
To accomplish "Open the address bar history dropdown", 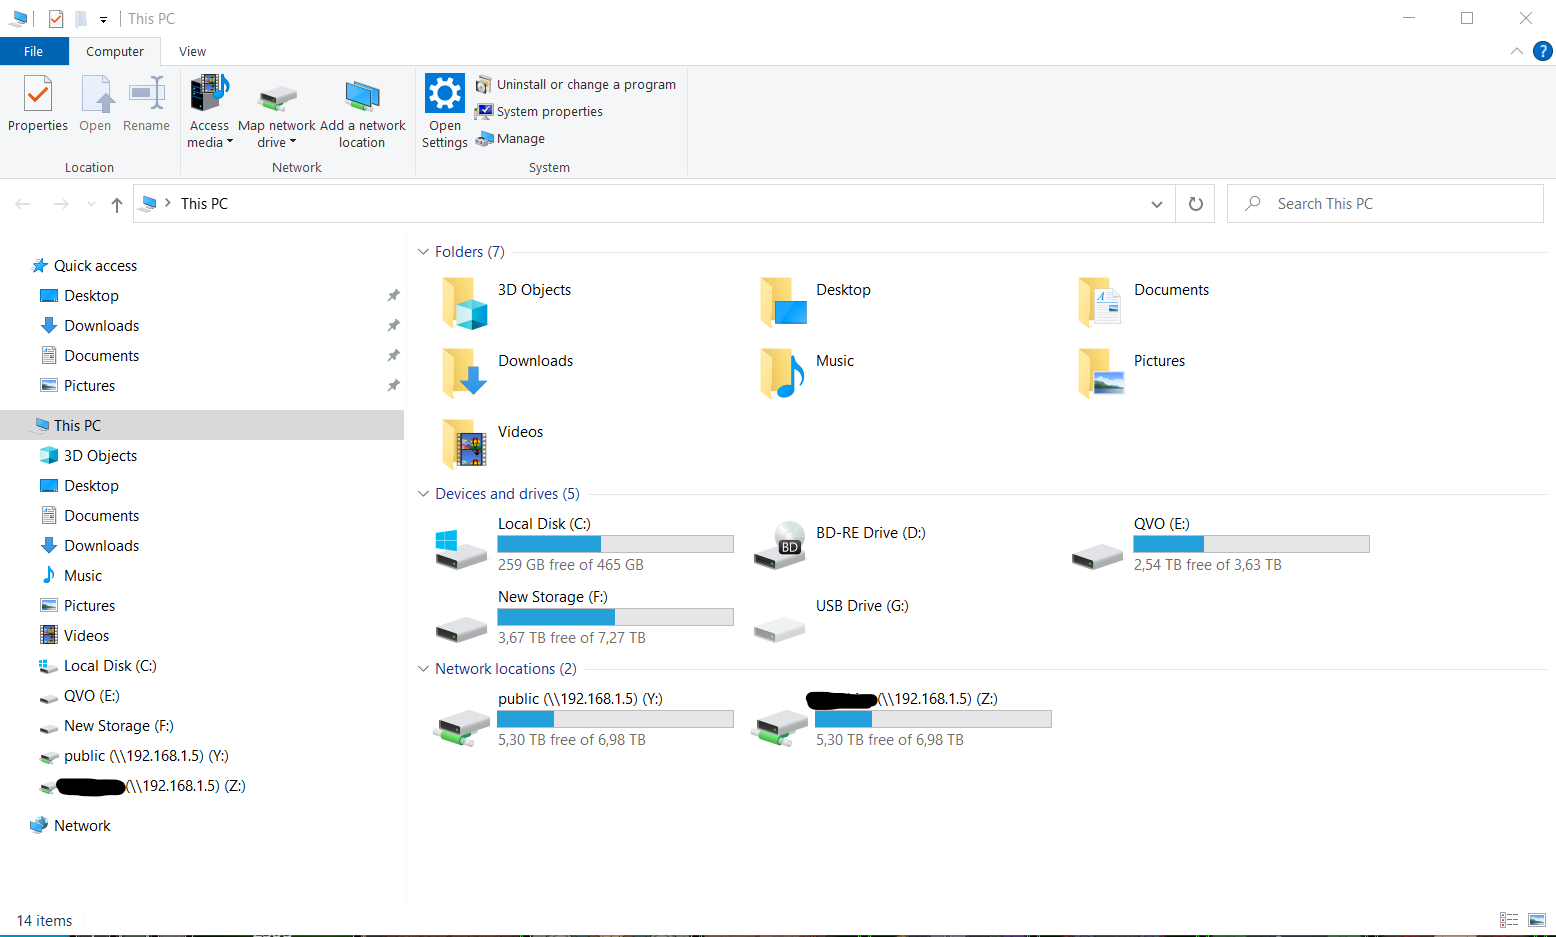I will [x=1157, y=204].
